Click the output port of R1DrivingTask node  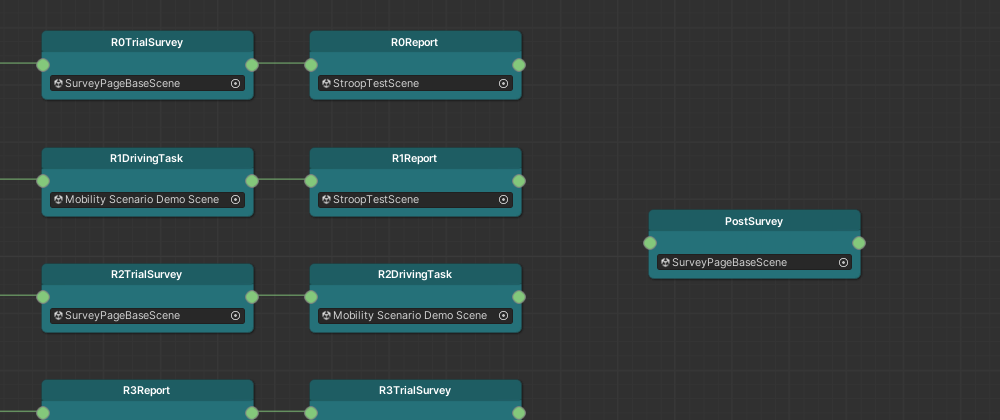pos(252,181)
